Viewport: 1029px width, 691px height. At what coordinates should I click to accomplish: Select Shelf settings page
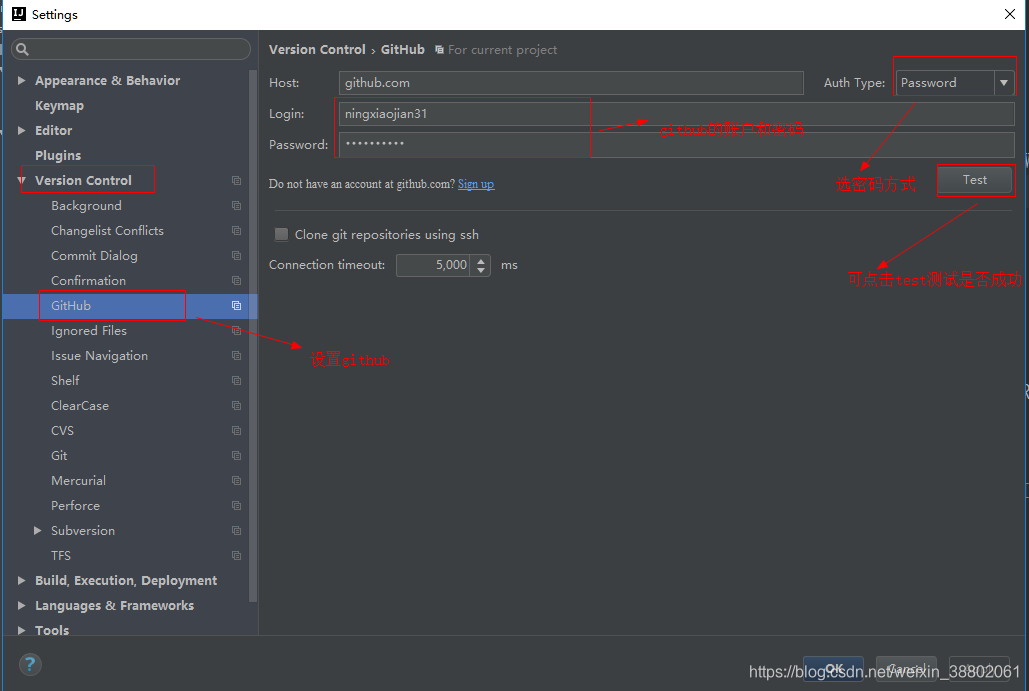[65, 381]
